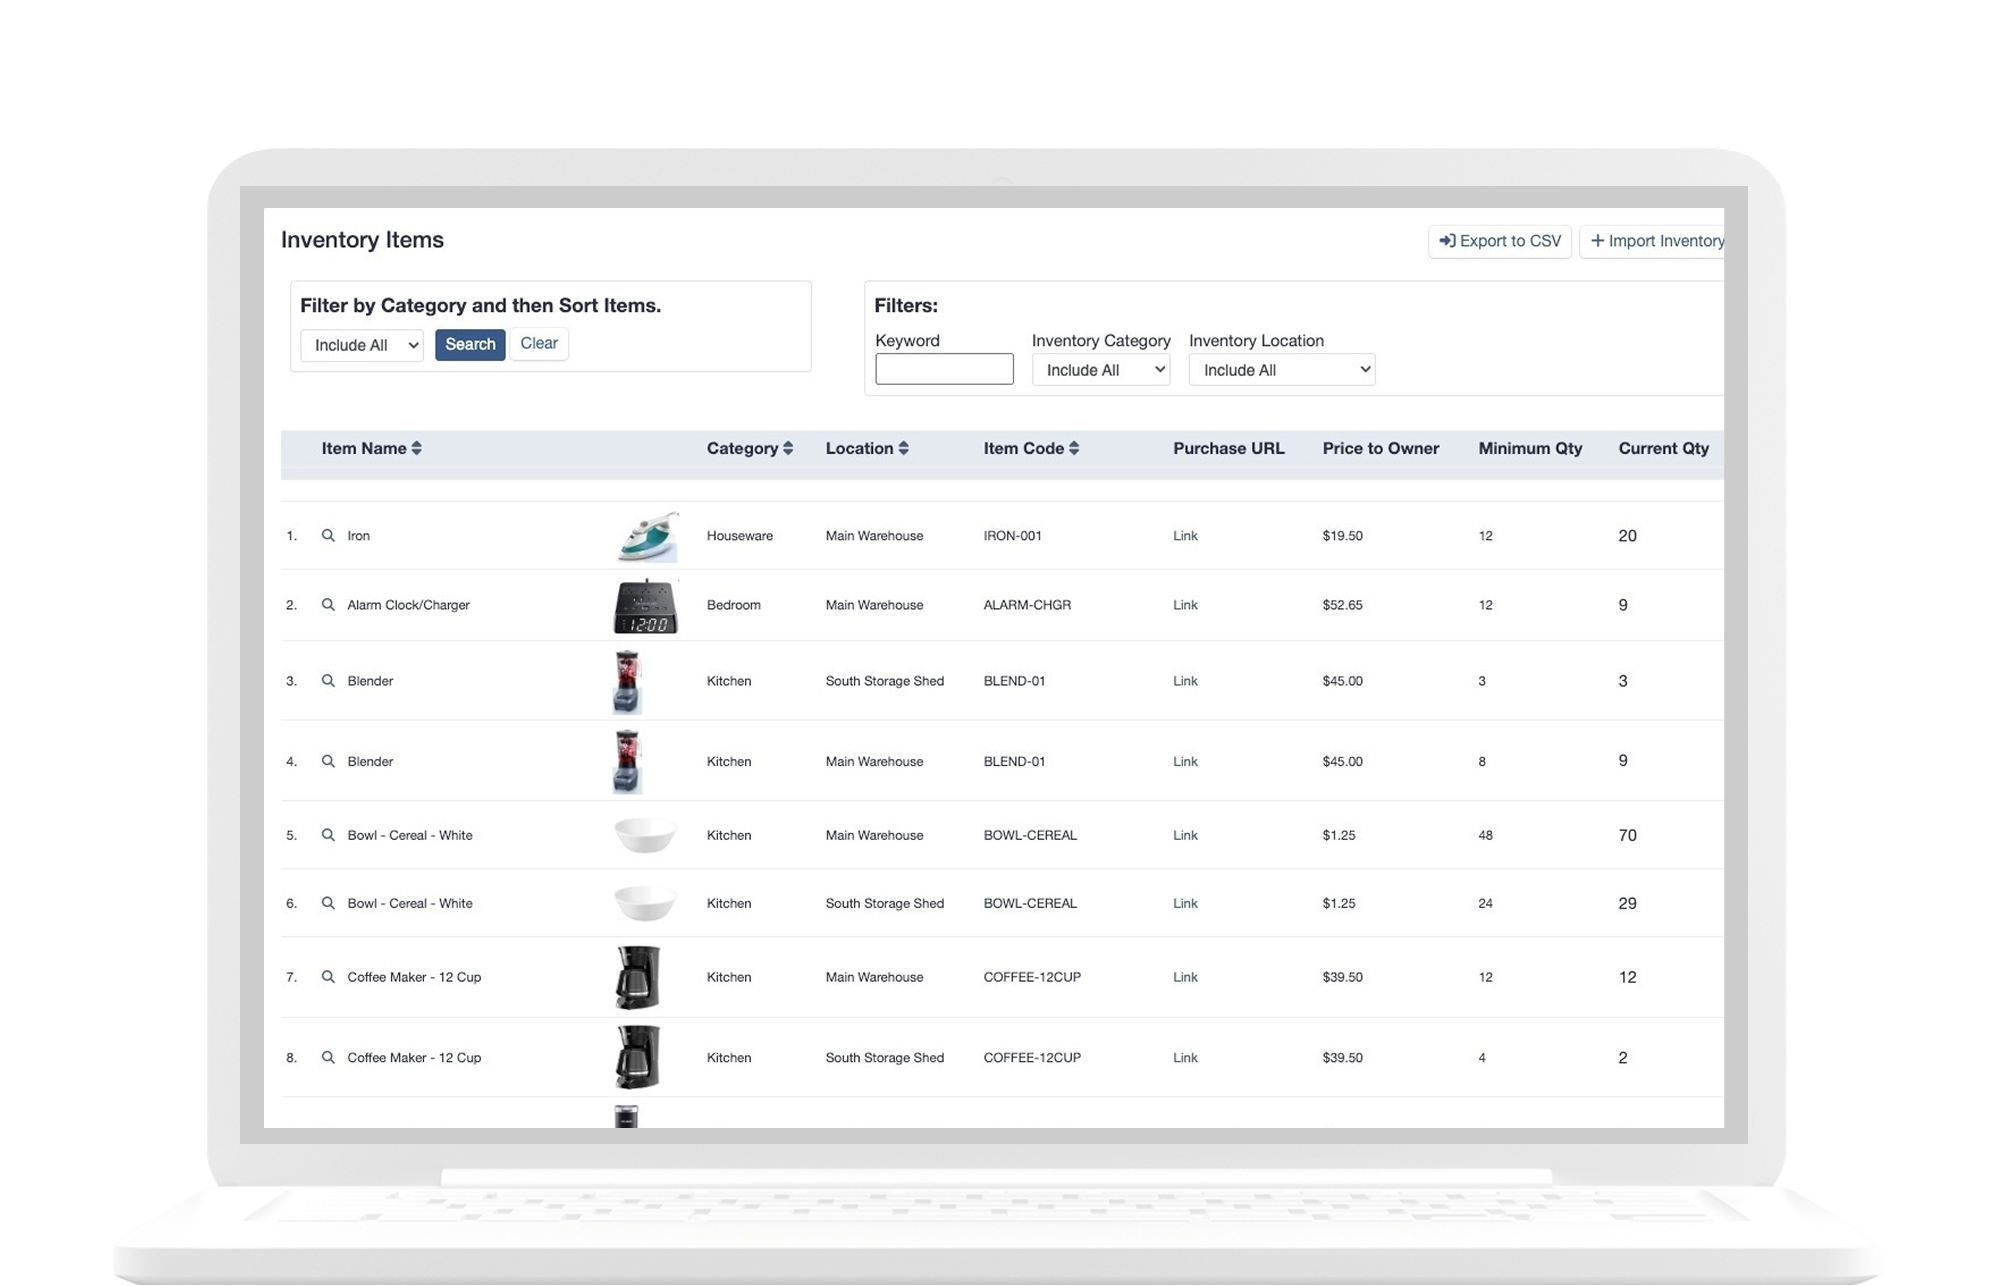Click the magnifier icon beside Alarm Clock/Charger
This screenshot has width=1990, height=1286.
327,605
